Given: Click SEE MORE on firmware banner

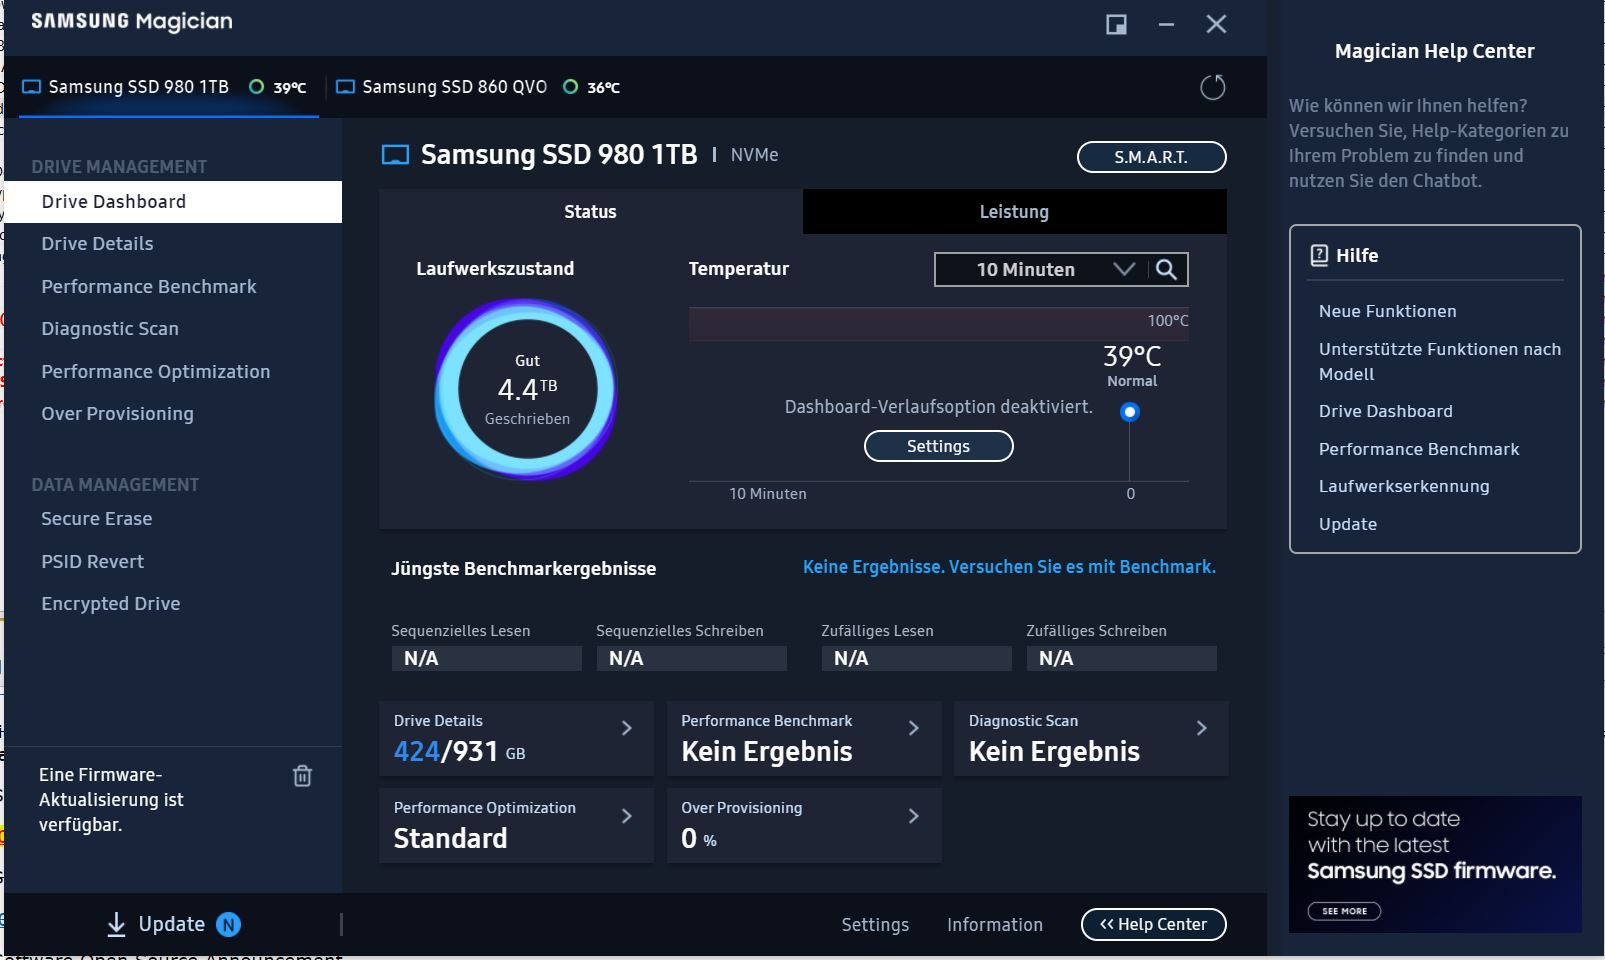Looking at the screenshot, I should (x=1344, y=911).
